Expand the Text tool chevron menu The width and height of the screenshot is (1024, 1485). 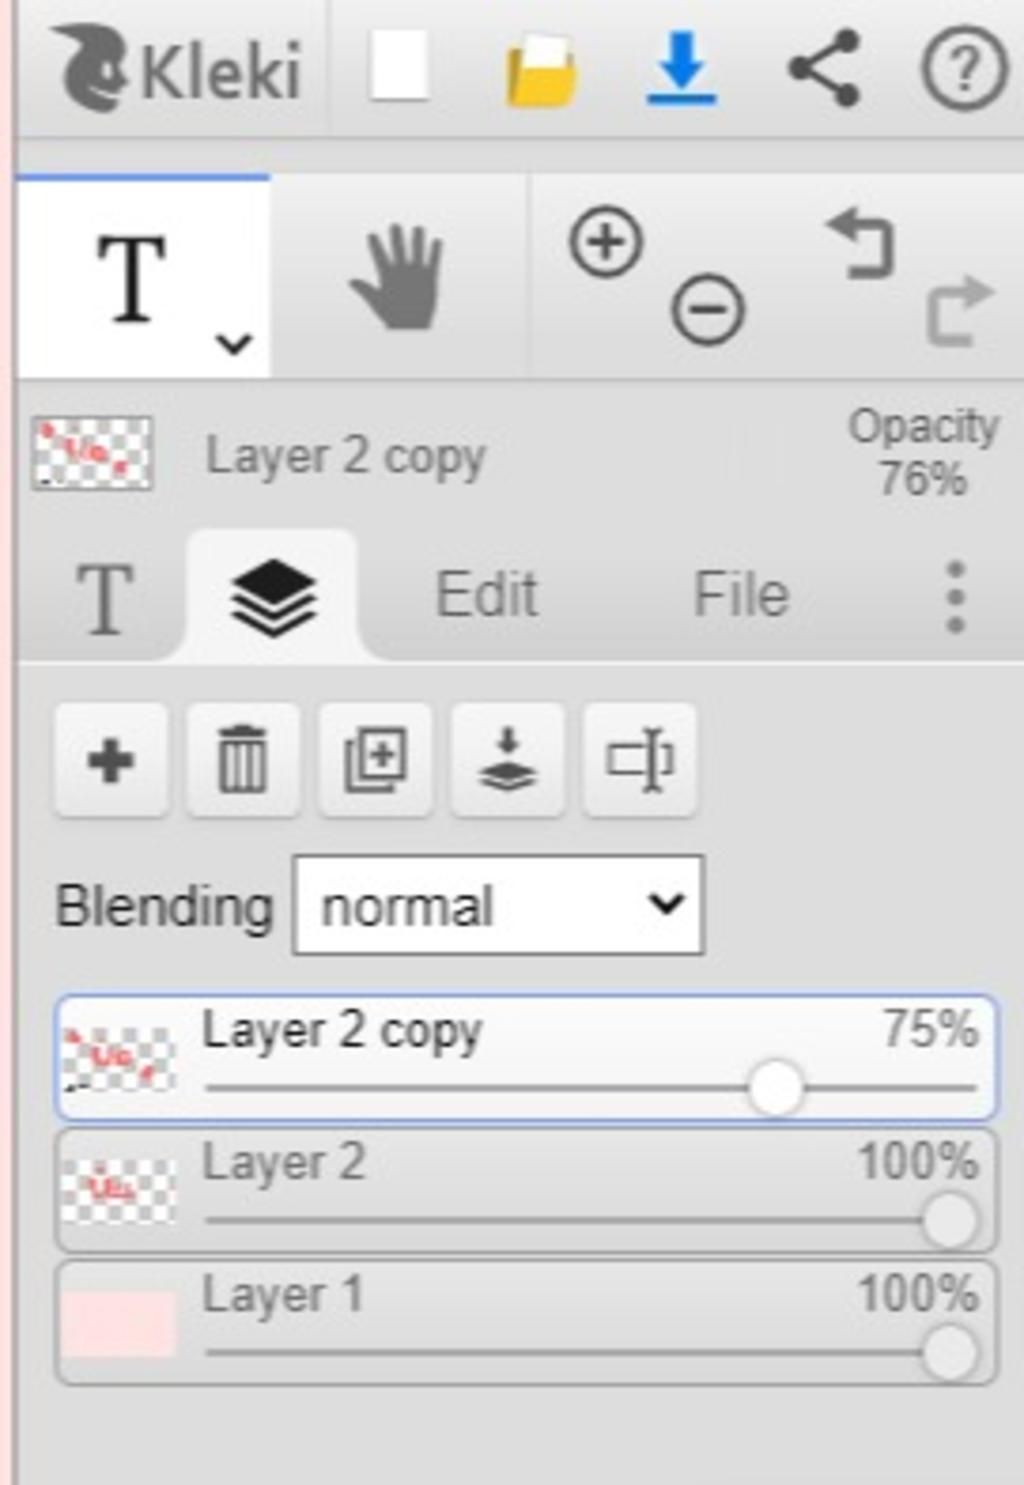tap(234, 344)
